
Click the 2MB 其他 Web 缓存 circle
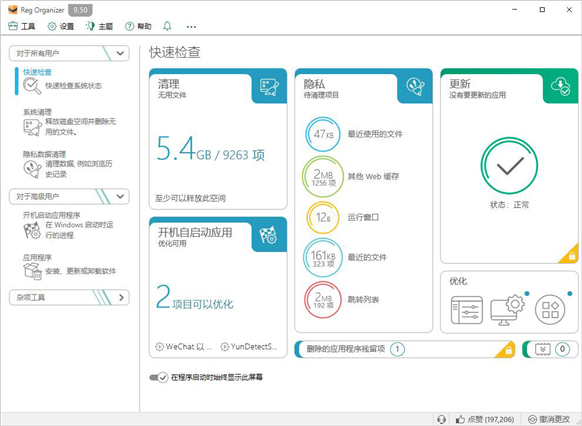(323, 176)
